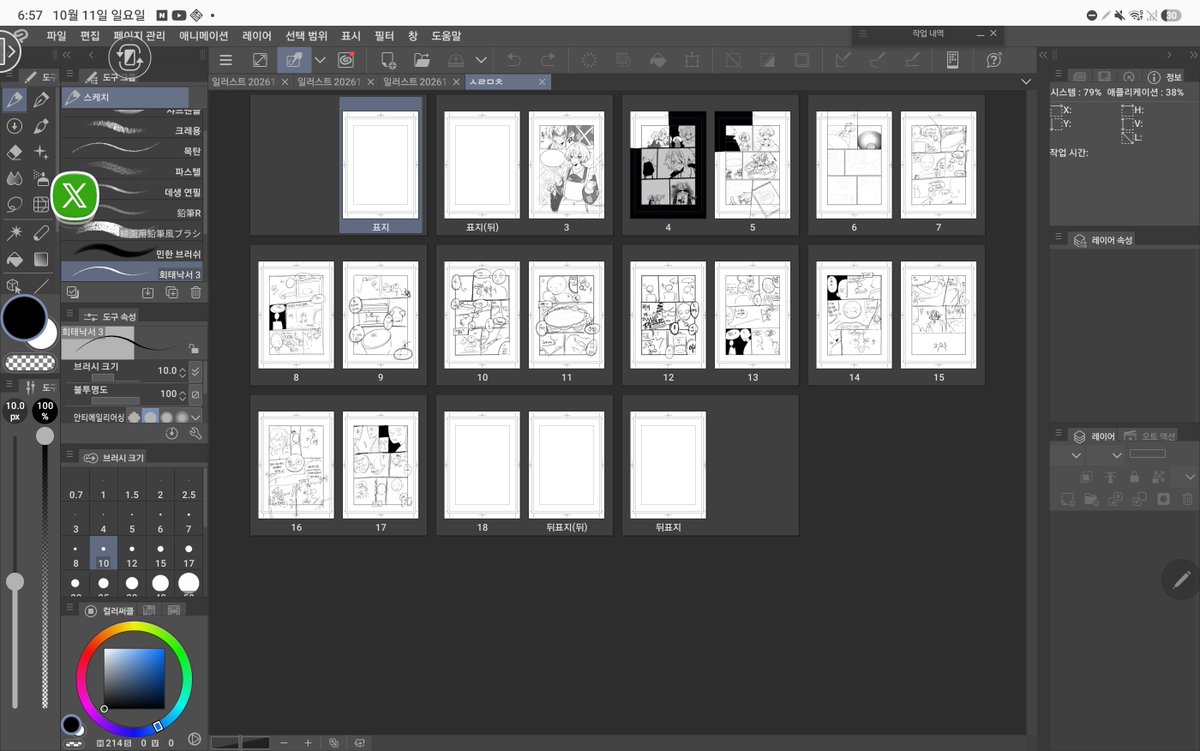Open the 레이어 menu

tap(257, 35)
